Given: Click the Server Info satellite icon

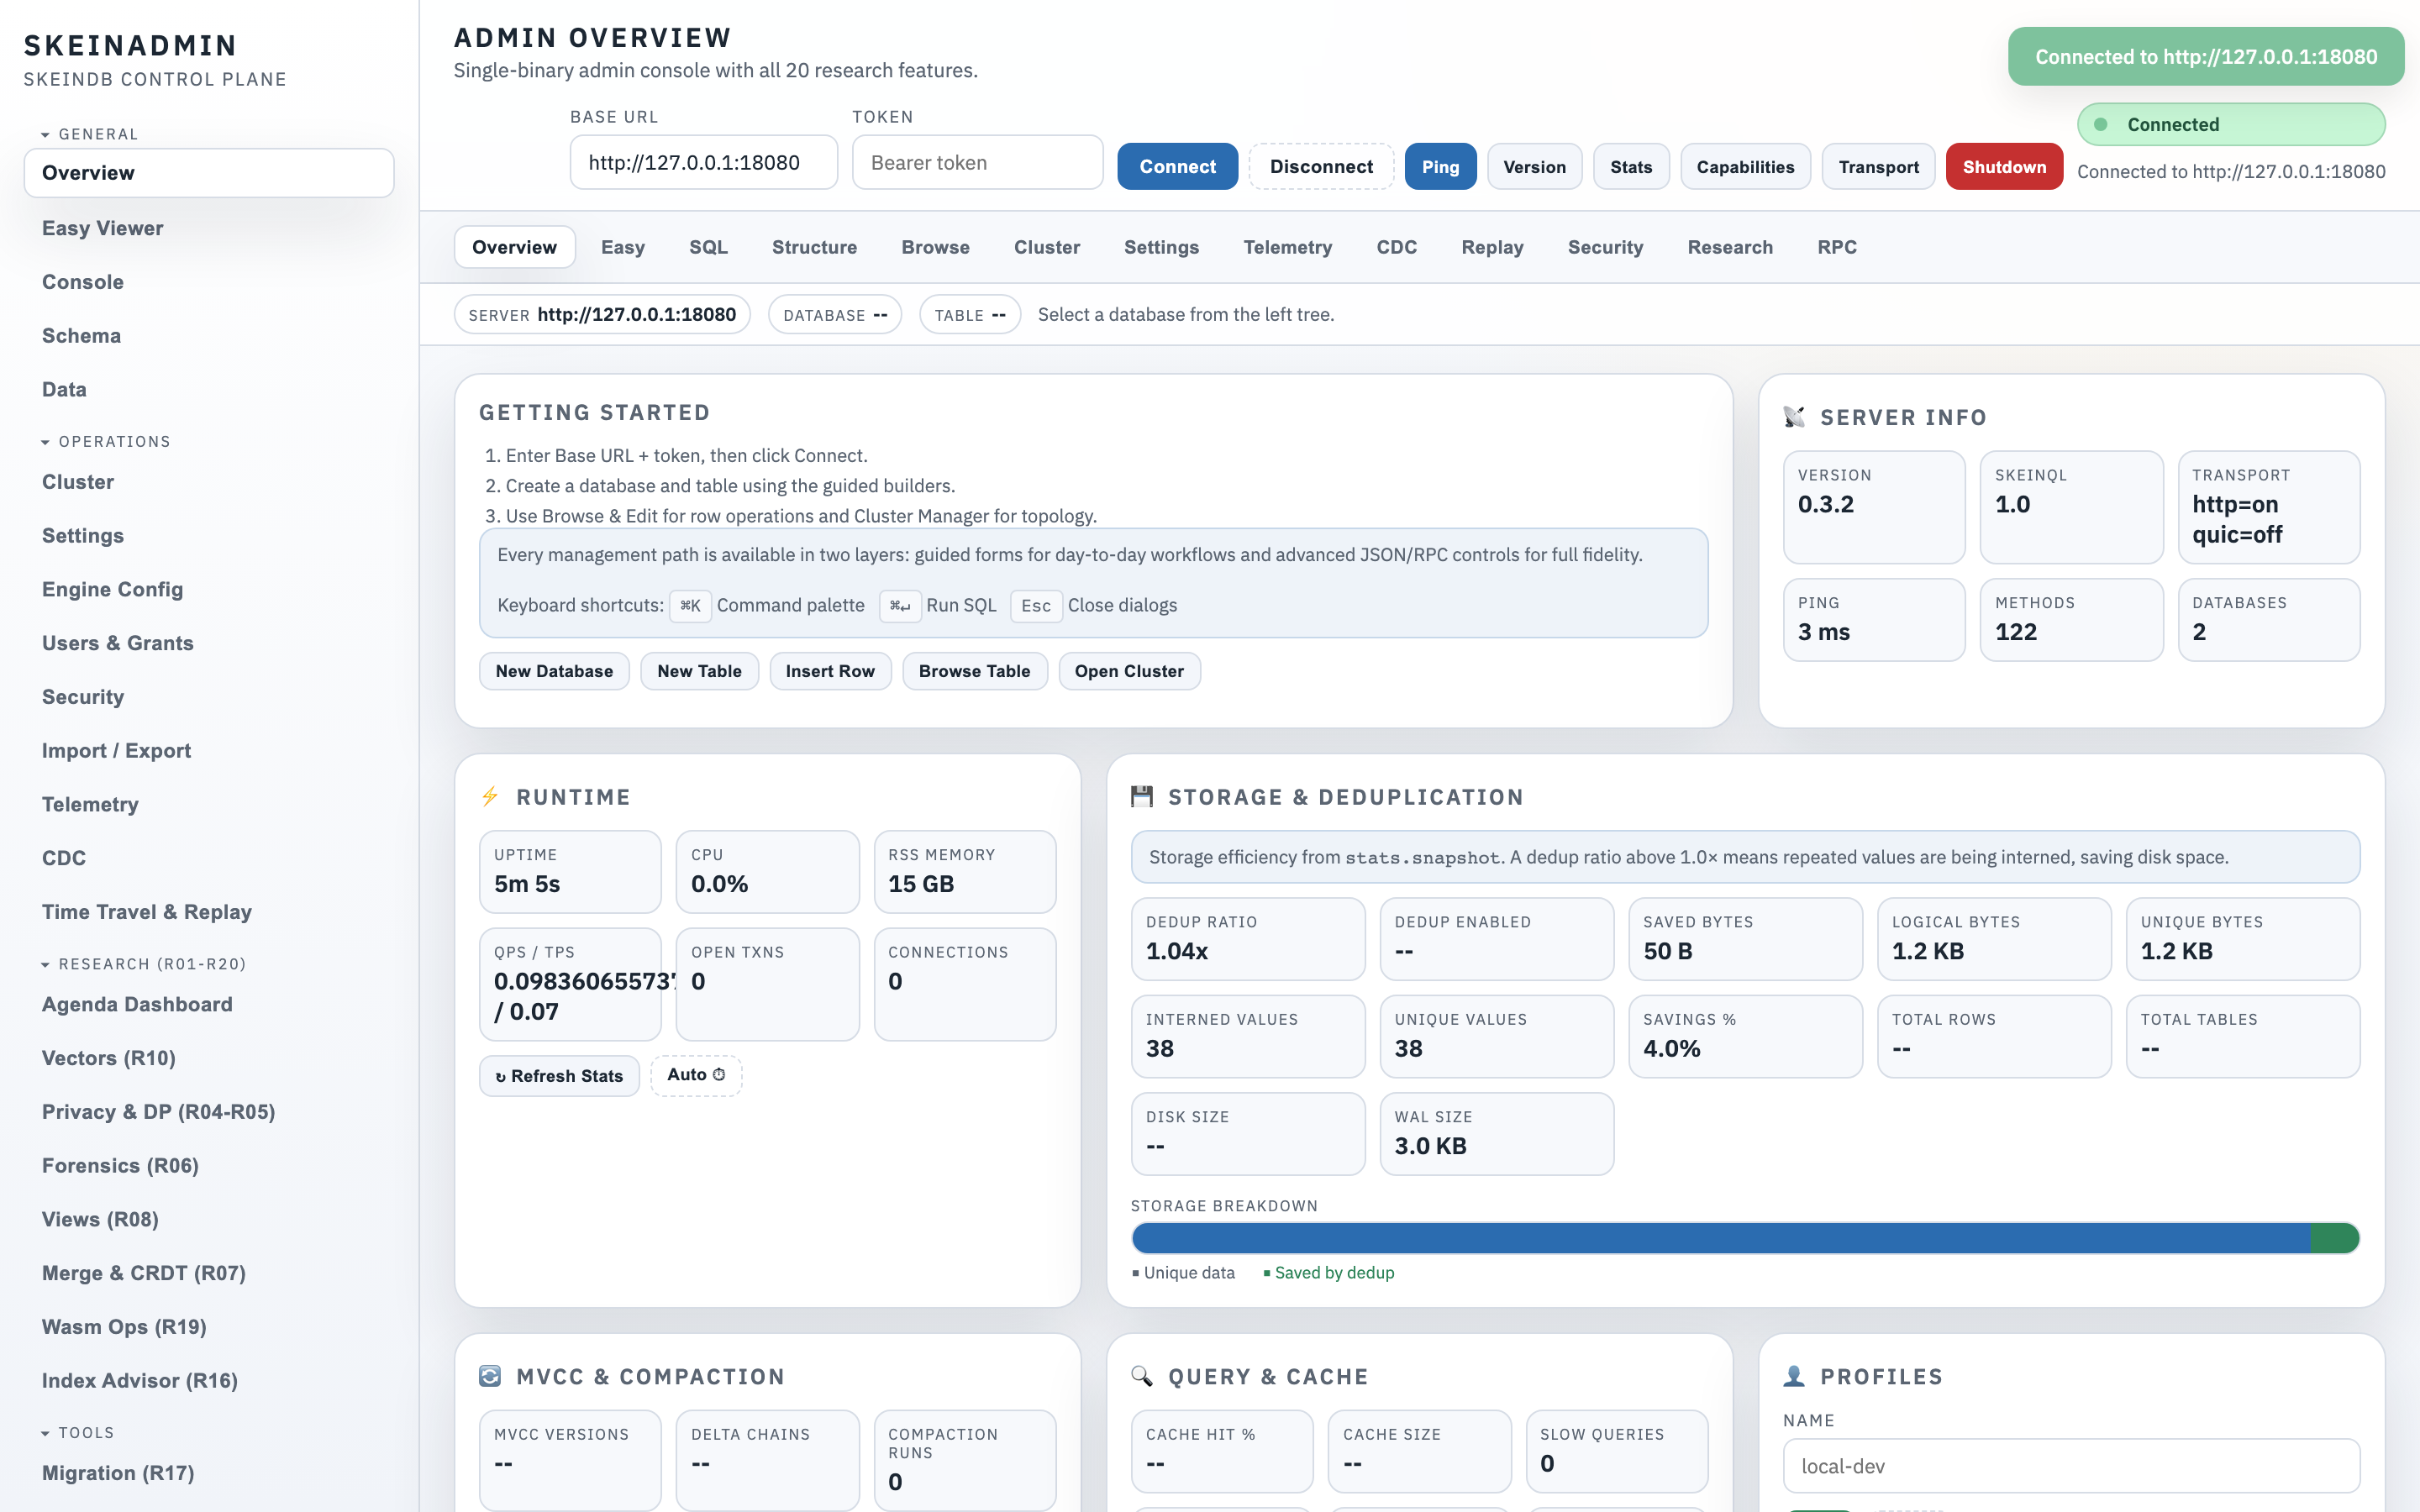Looking at the screenshot, I should [x=1794, y=417].
